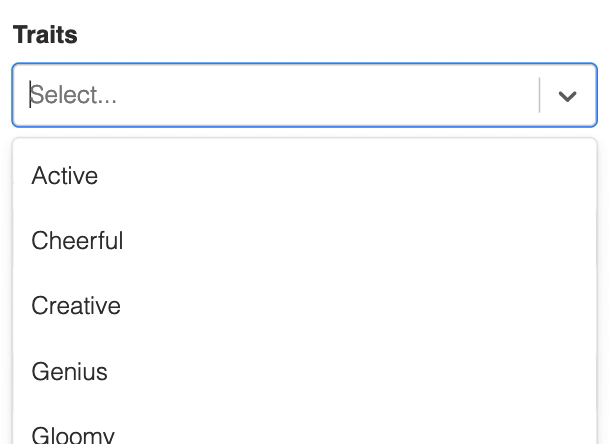Click the Traits field label
Screen dimensions: 610x444
click(45, 35)
